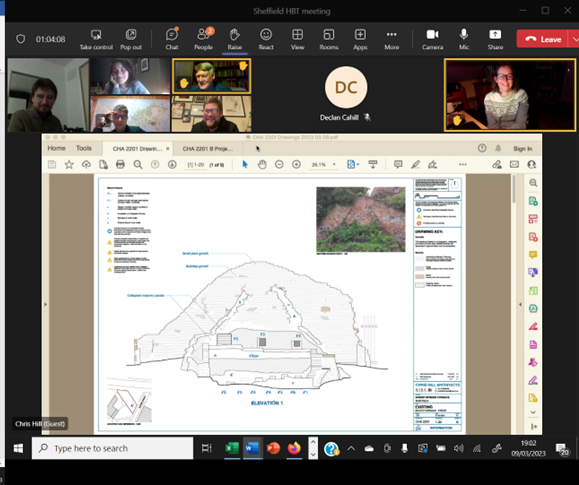579x485 pixels.
Task: Show hidden system tray icons
Action: click(351, 448)
